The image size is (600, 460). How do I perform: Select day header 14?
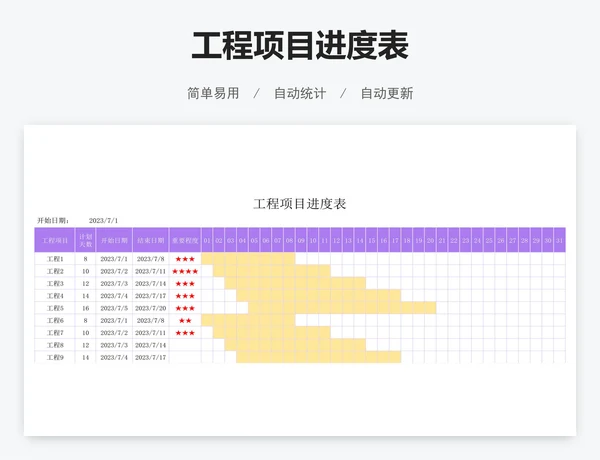coord(360,240)
